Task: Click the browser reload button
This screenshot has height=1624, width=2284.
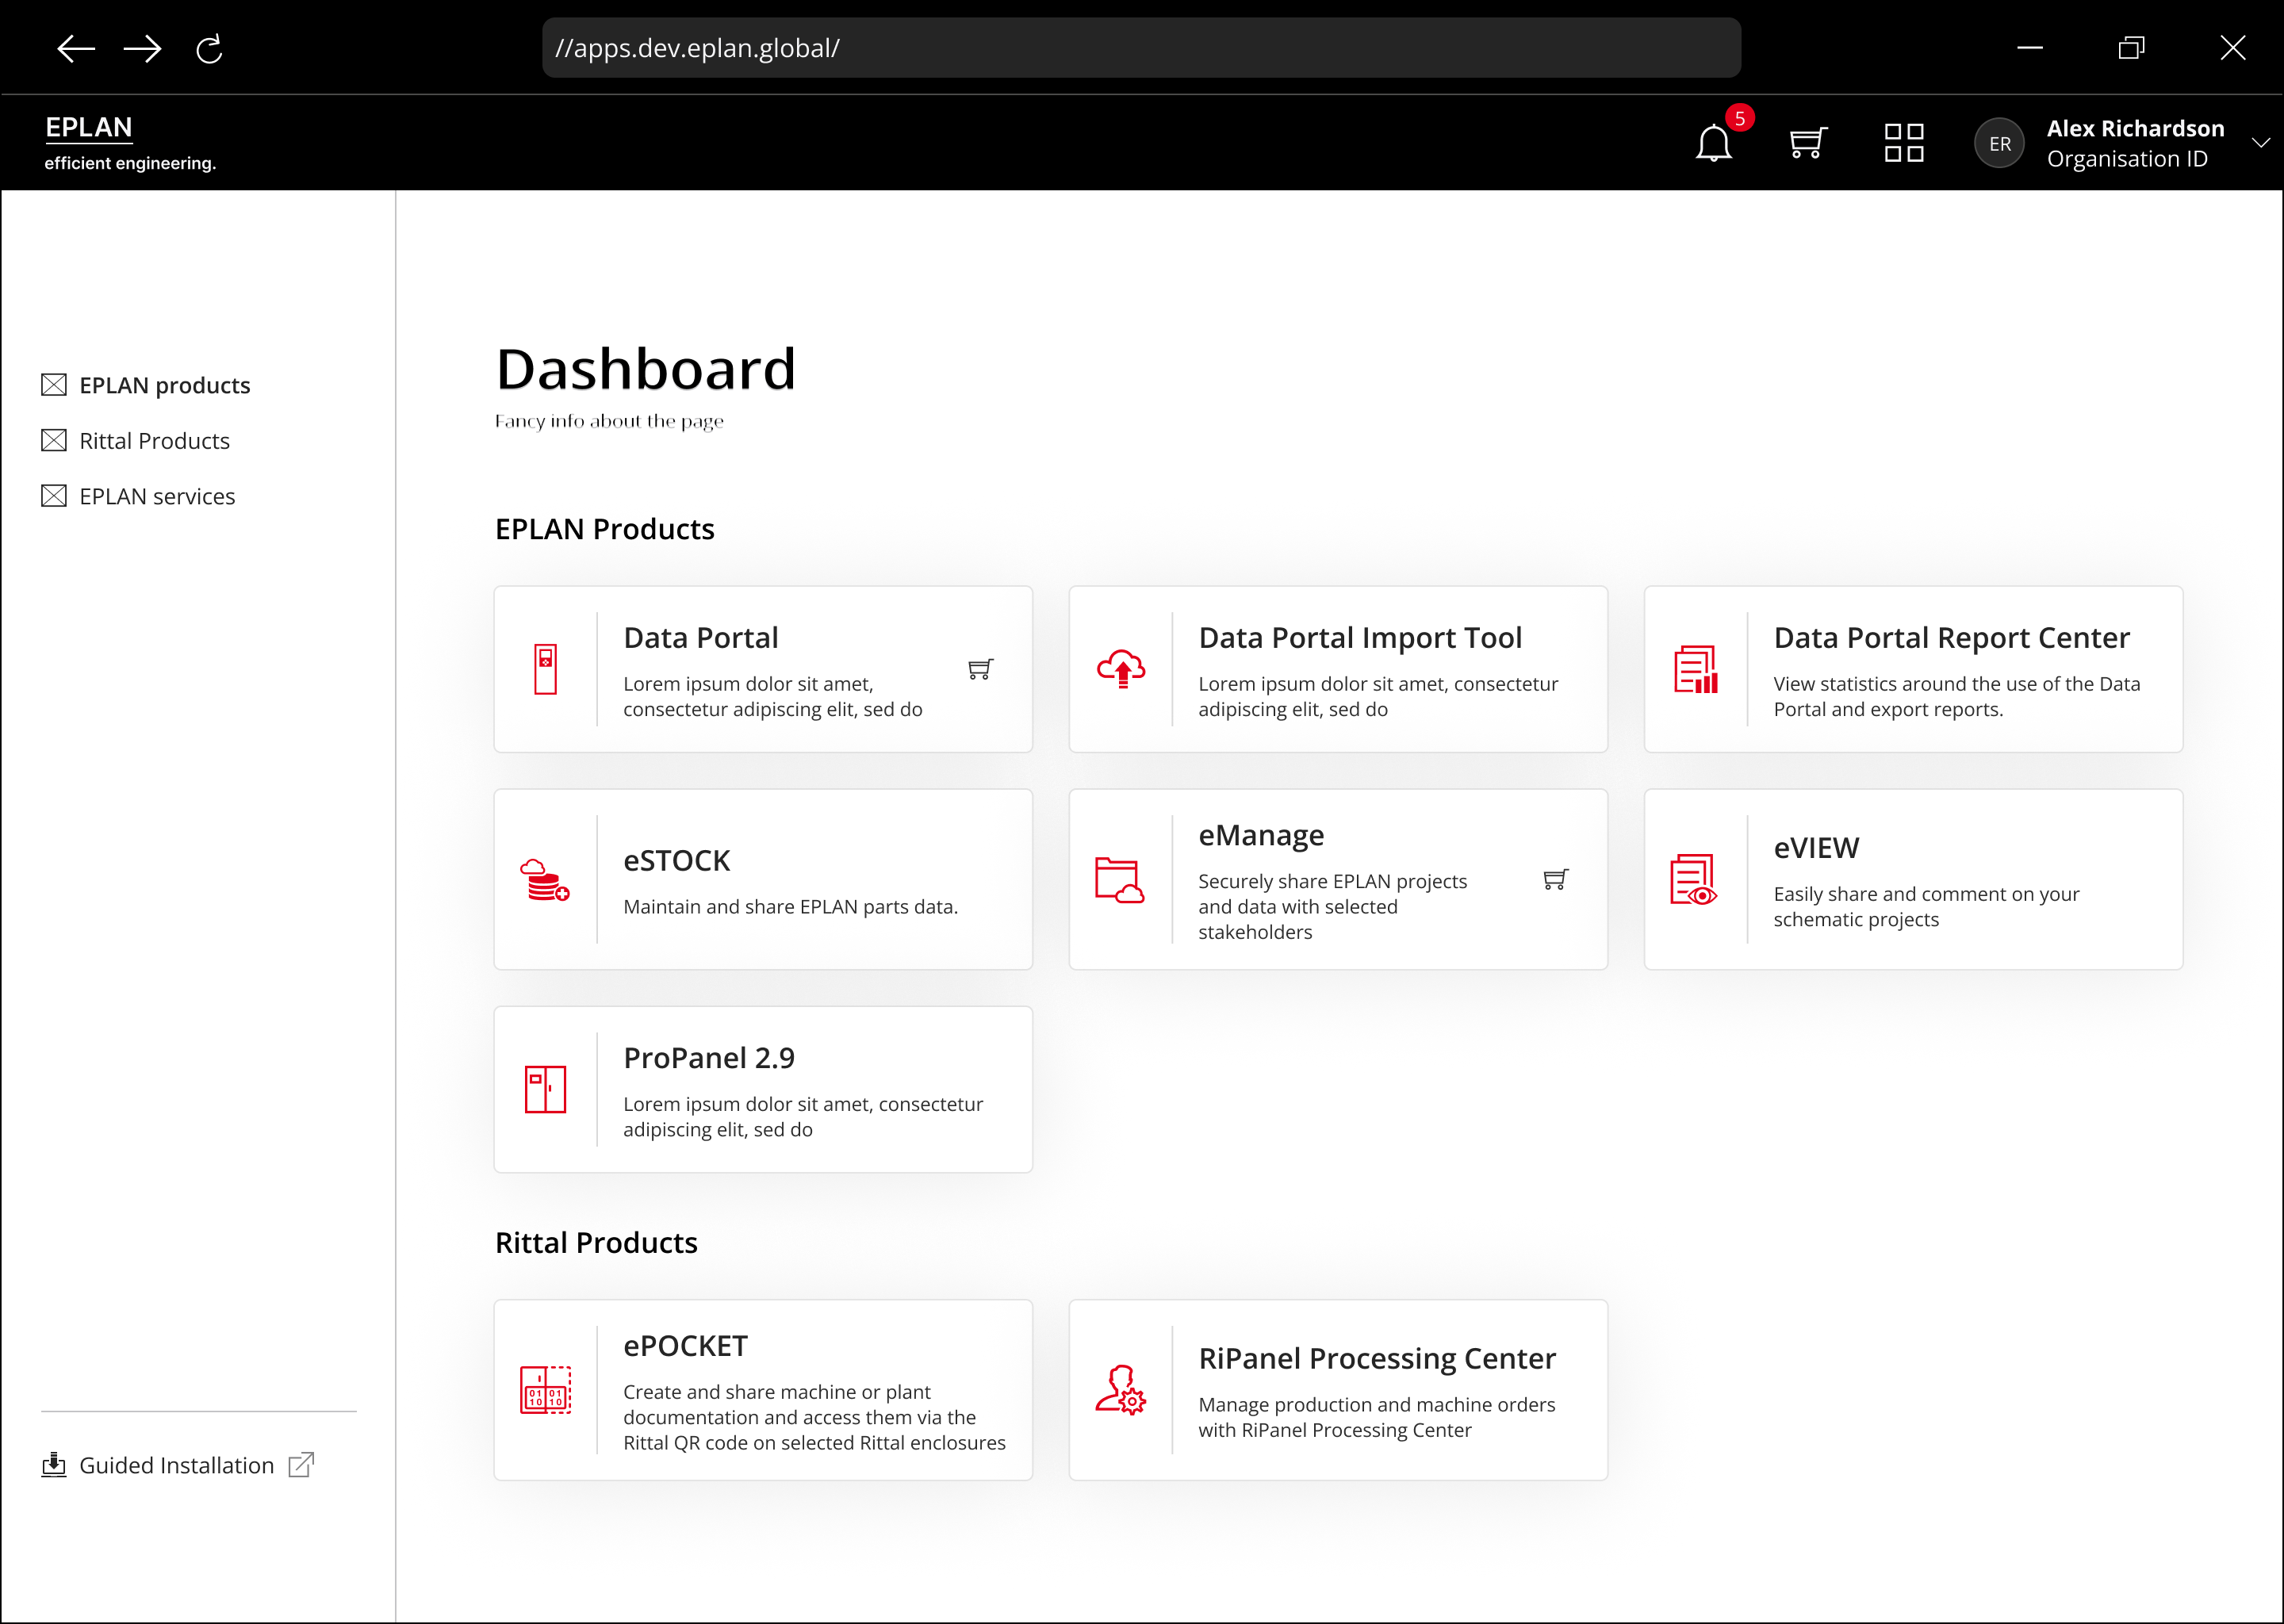Action: coord(210,48)
